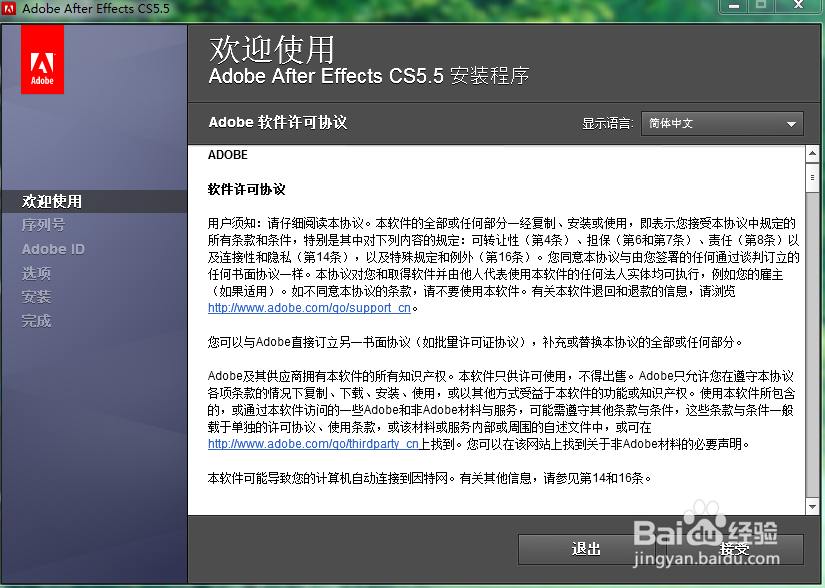Screen dimensions: 825x588
Task: Click the license scrollbar down arrow
Action: click(812, 507)
